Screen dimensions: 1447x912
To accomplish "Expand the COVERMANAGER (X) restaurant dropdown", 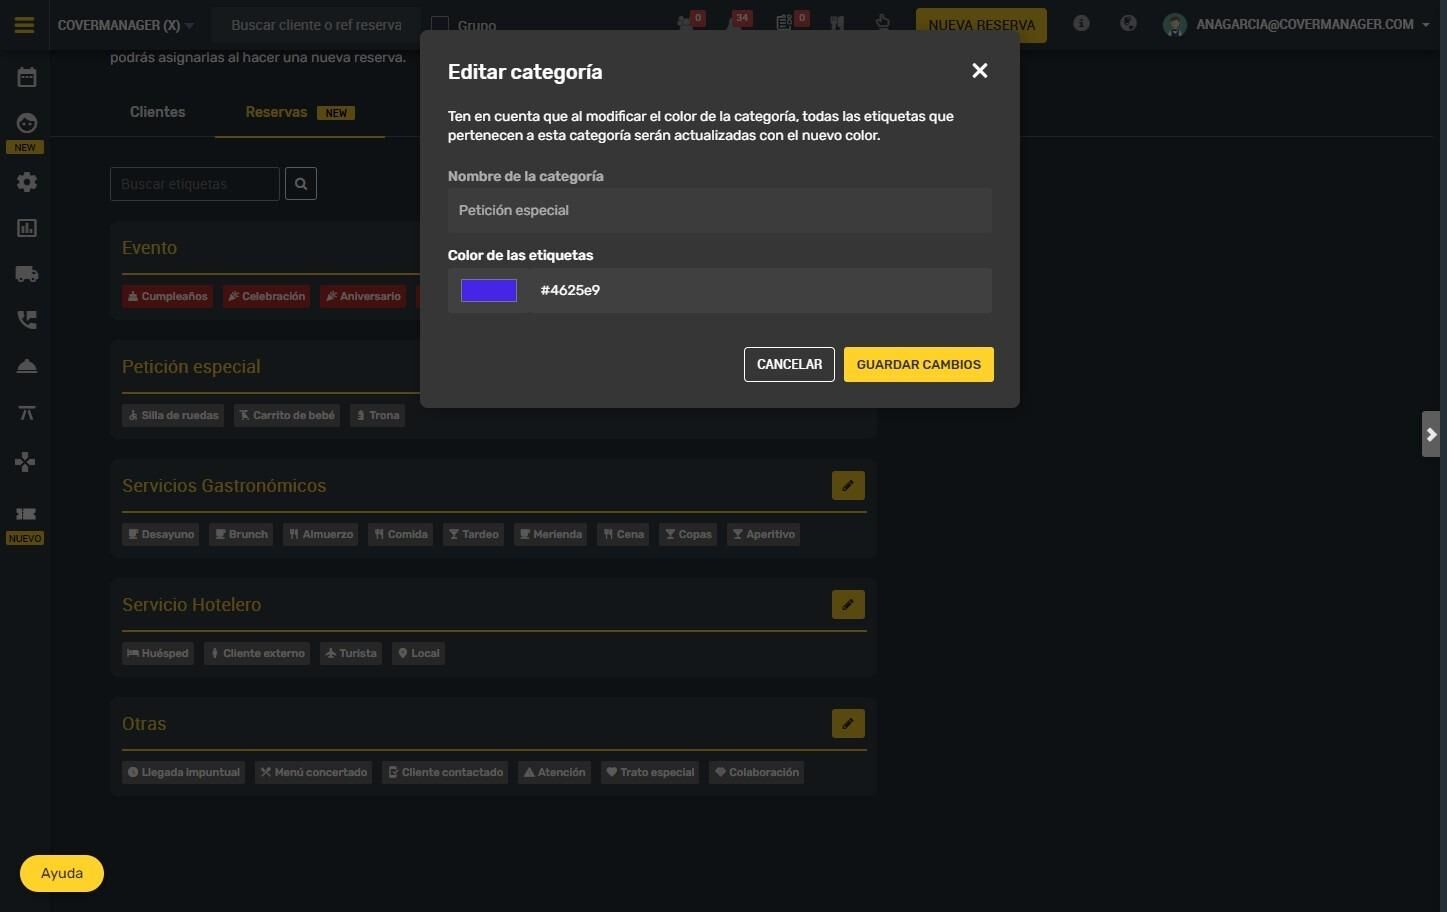I will pyautogui.click(x=126, y=25).
